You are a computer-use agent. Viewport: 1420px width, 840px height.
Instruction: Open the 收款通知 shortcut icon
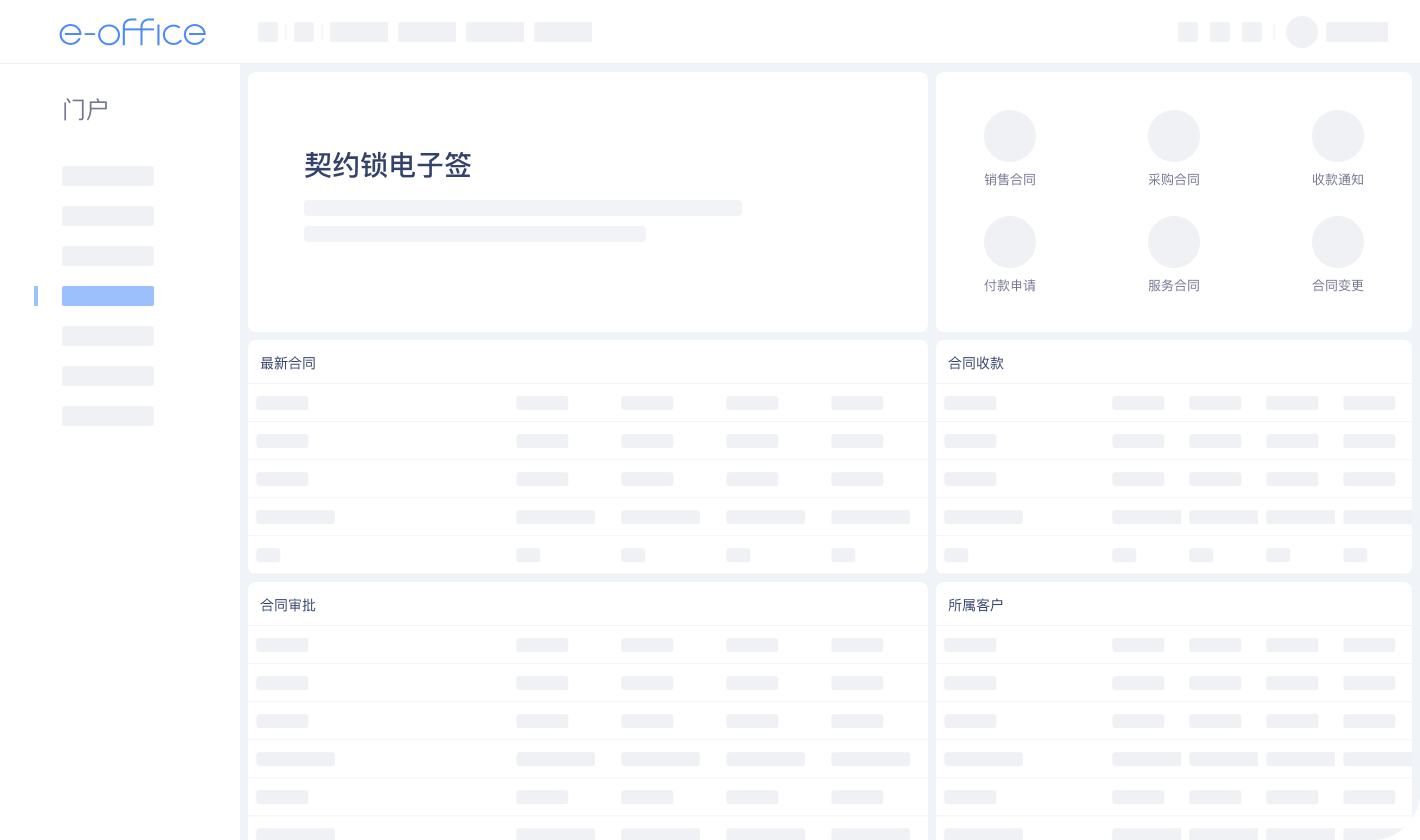[1338, 136]
